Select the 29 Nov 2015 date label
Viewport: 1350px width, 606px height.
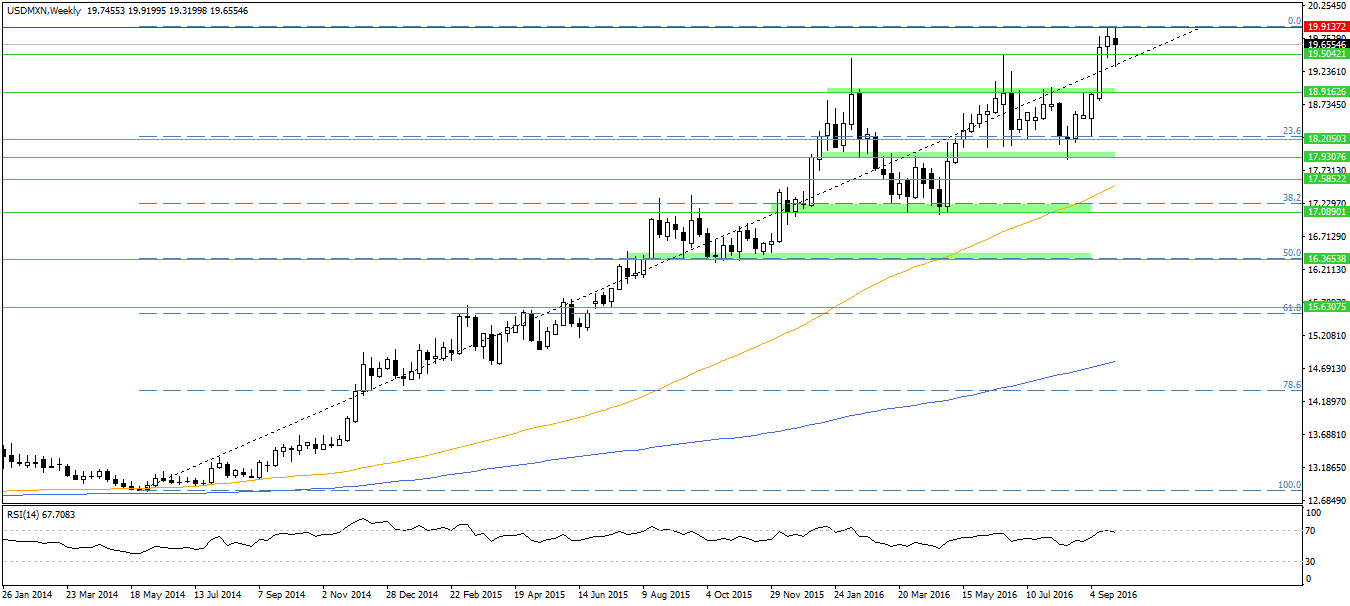tap(798, 594)
